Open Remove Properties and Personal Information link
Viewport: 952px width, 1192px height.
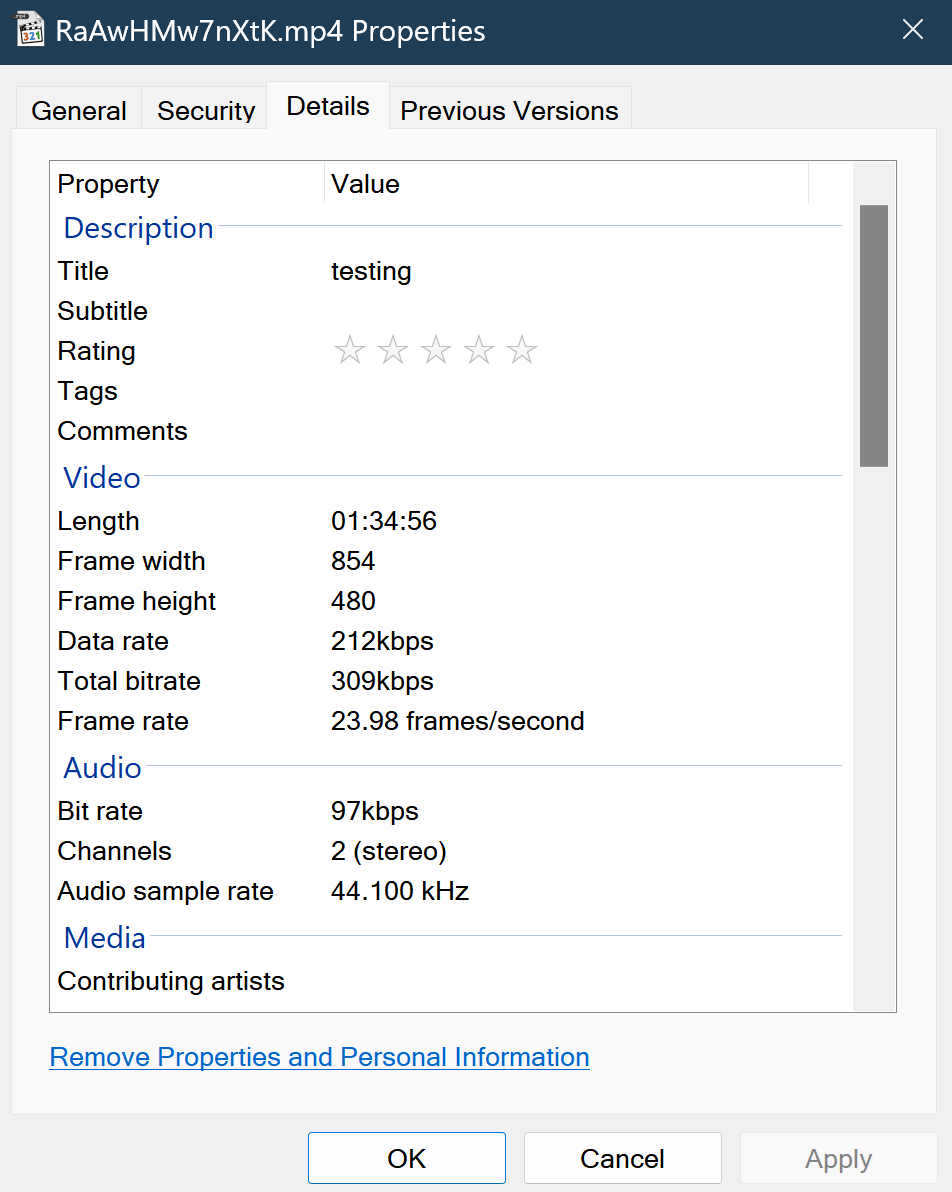click(319, 1057)
